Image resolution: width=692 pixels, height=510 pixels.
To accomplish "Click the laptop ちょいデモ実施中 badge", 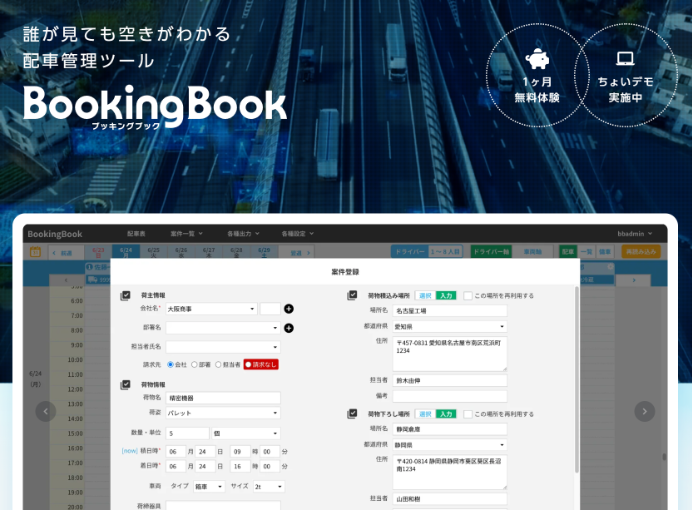I will [625, 75].
